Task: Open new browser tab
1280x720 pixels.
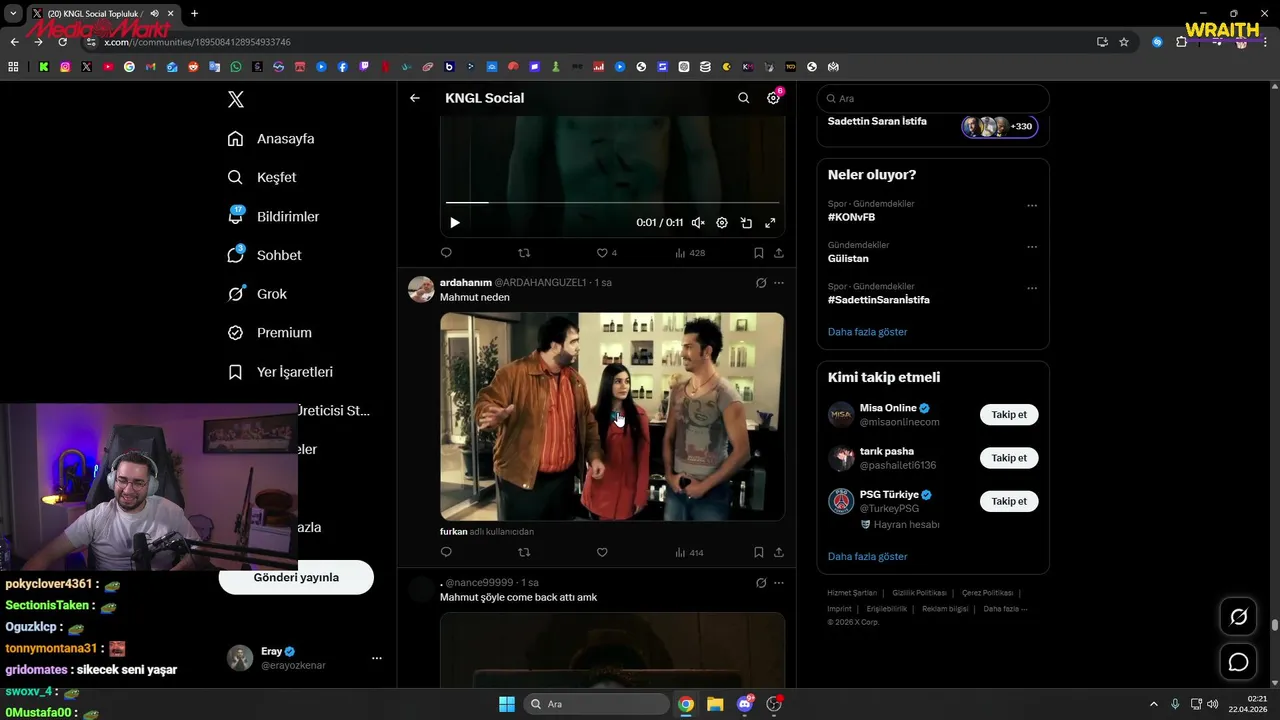Action: tap(194, 13)
